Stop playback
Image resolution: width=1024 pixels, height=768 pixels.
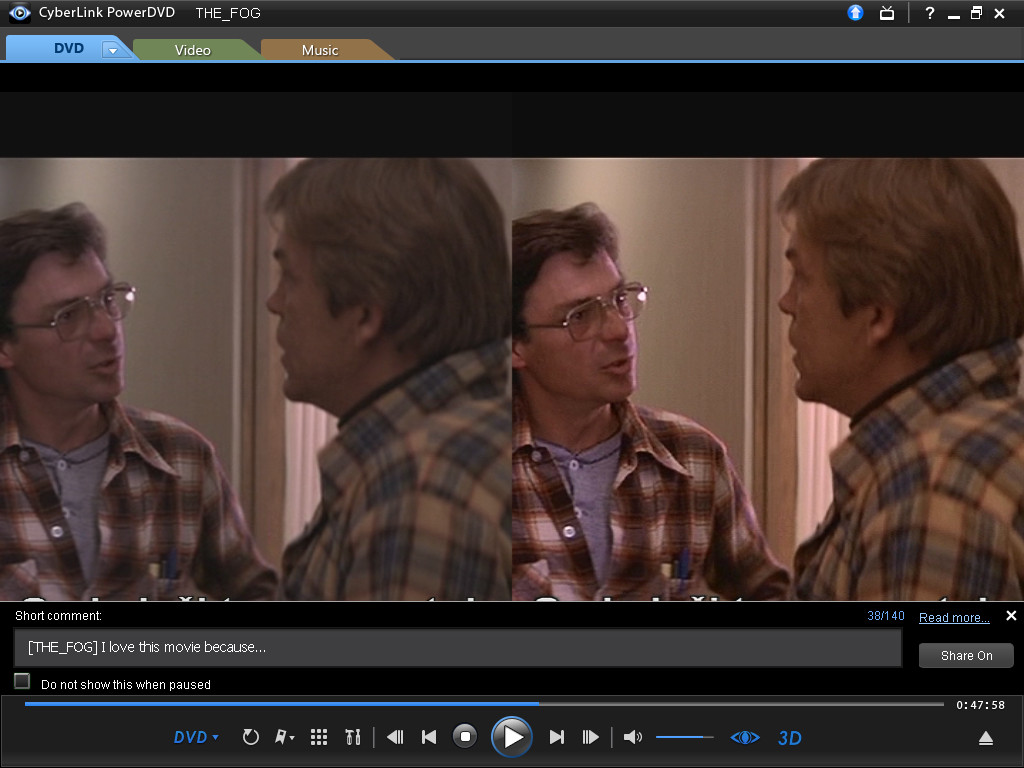tap(465, 737)
